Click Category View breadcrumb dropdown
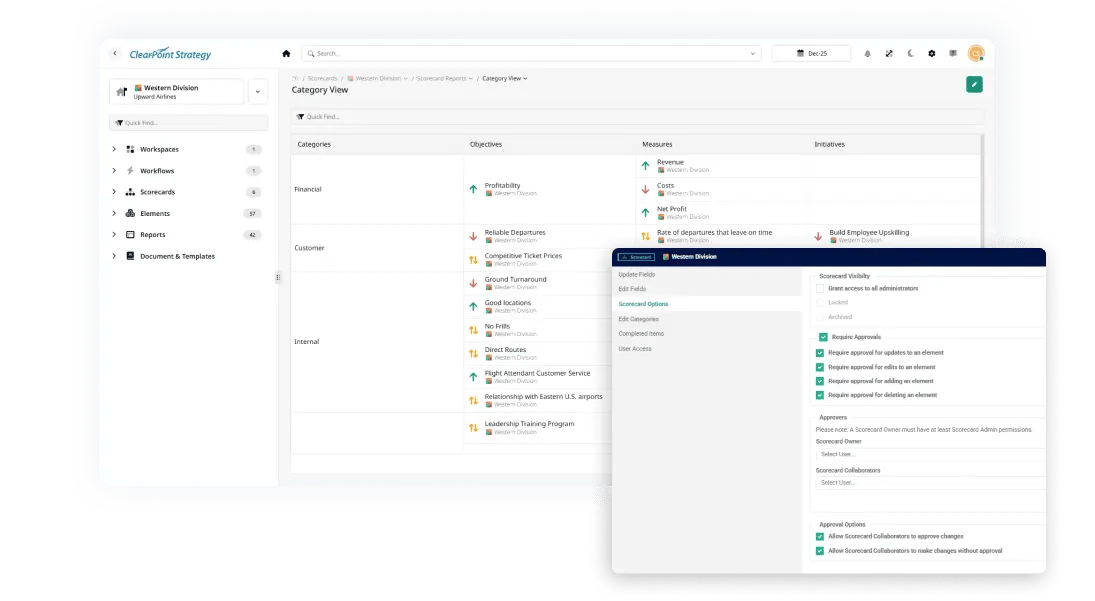 point(504,78)
